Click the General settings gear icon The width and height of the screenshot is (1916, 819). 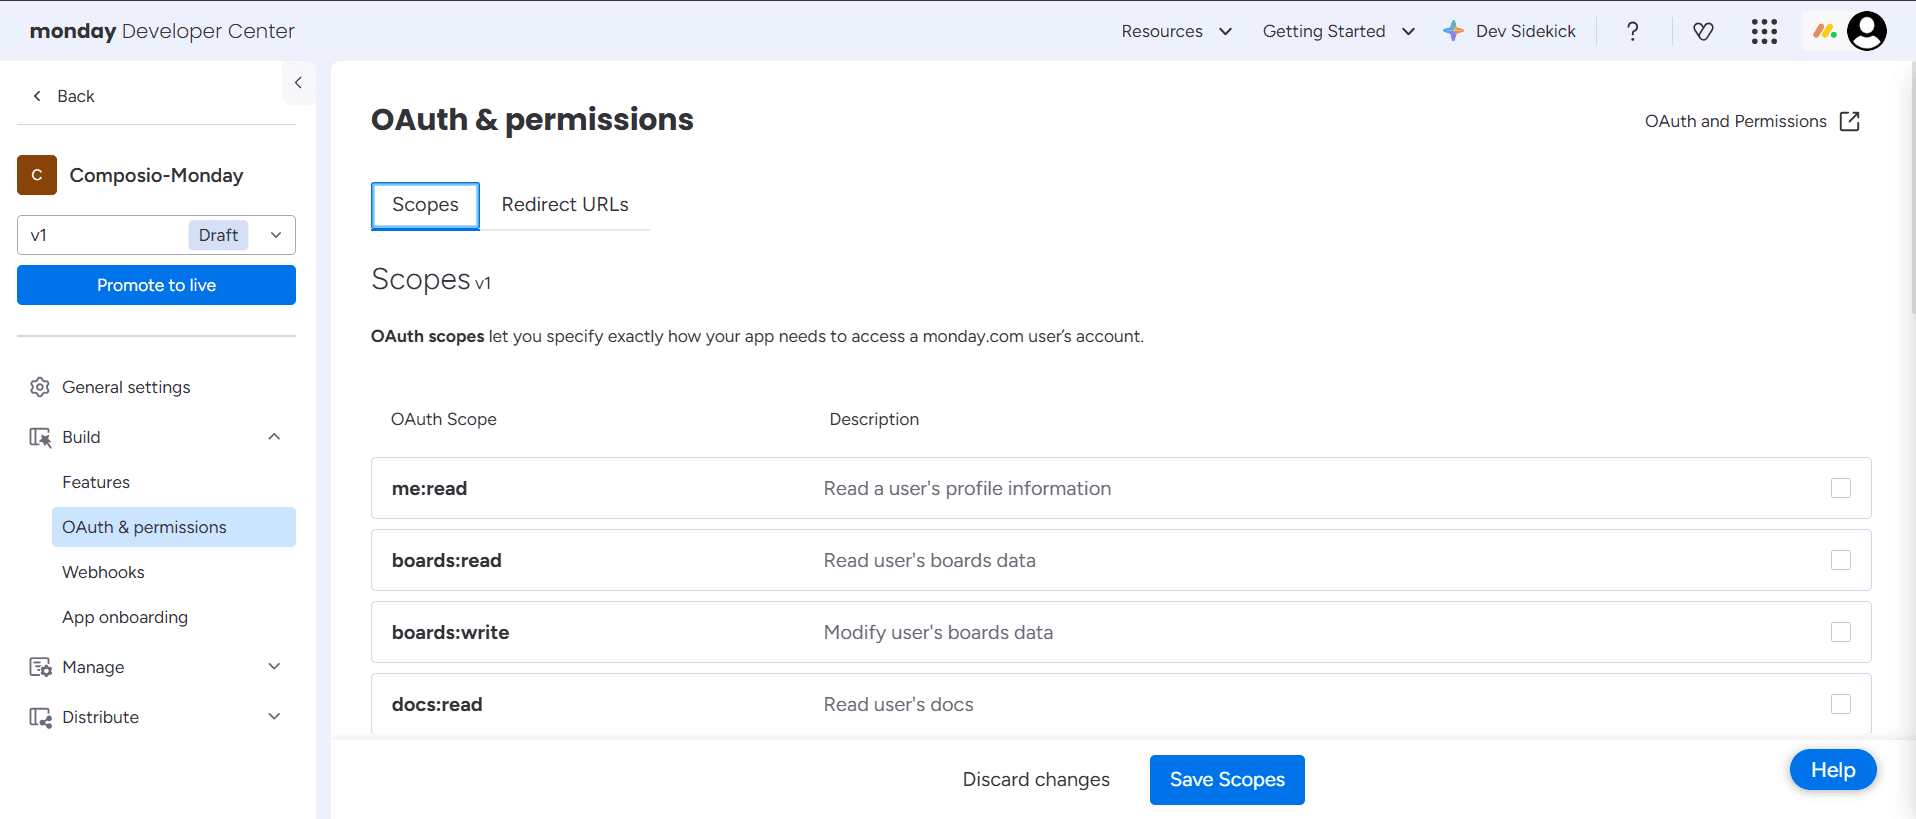[40, 387]
